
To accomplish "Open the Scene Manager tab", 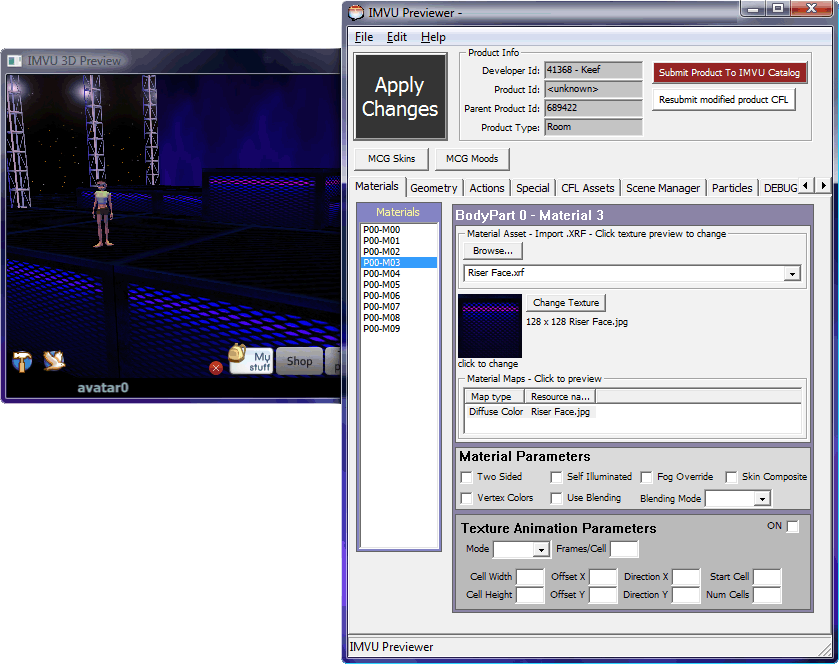I will [x=662, y=188].
